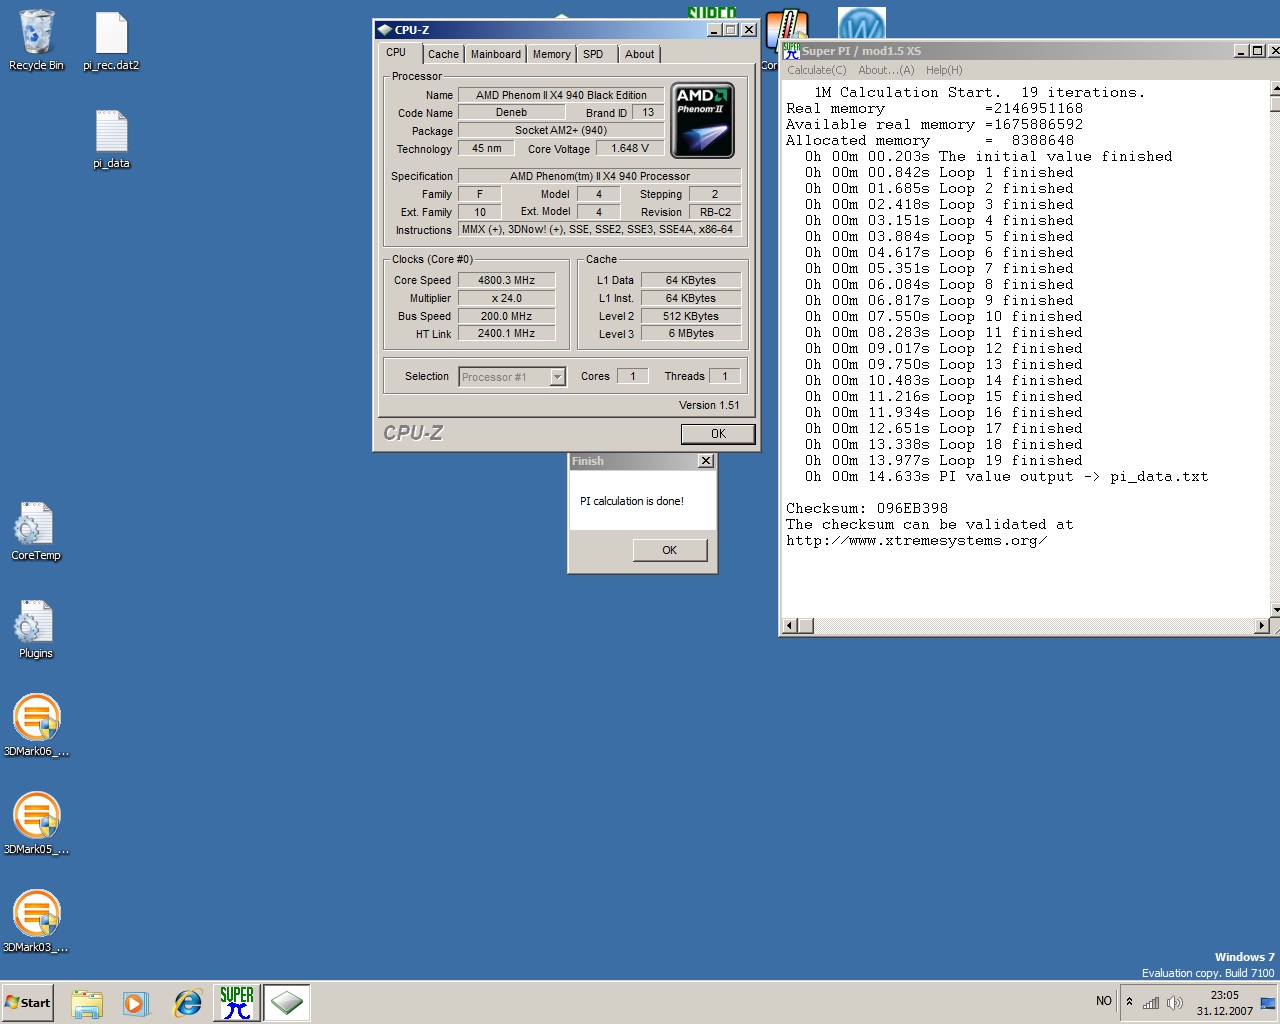Click the Core Speed 4800.3 MHz field

507,281
